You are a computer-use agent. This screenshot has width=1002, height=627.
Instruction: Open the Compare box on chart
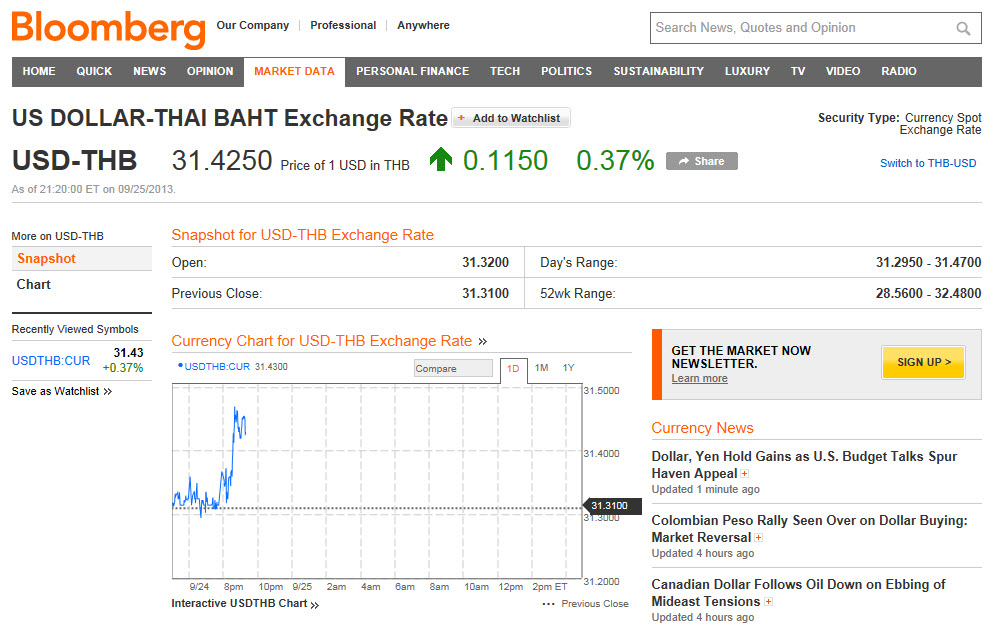[x=453, y=368]
